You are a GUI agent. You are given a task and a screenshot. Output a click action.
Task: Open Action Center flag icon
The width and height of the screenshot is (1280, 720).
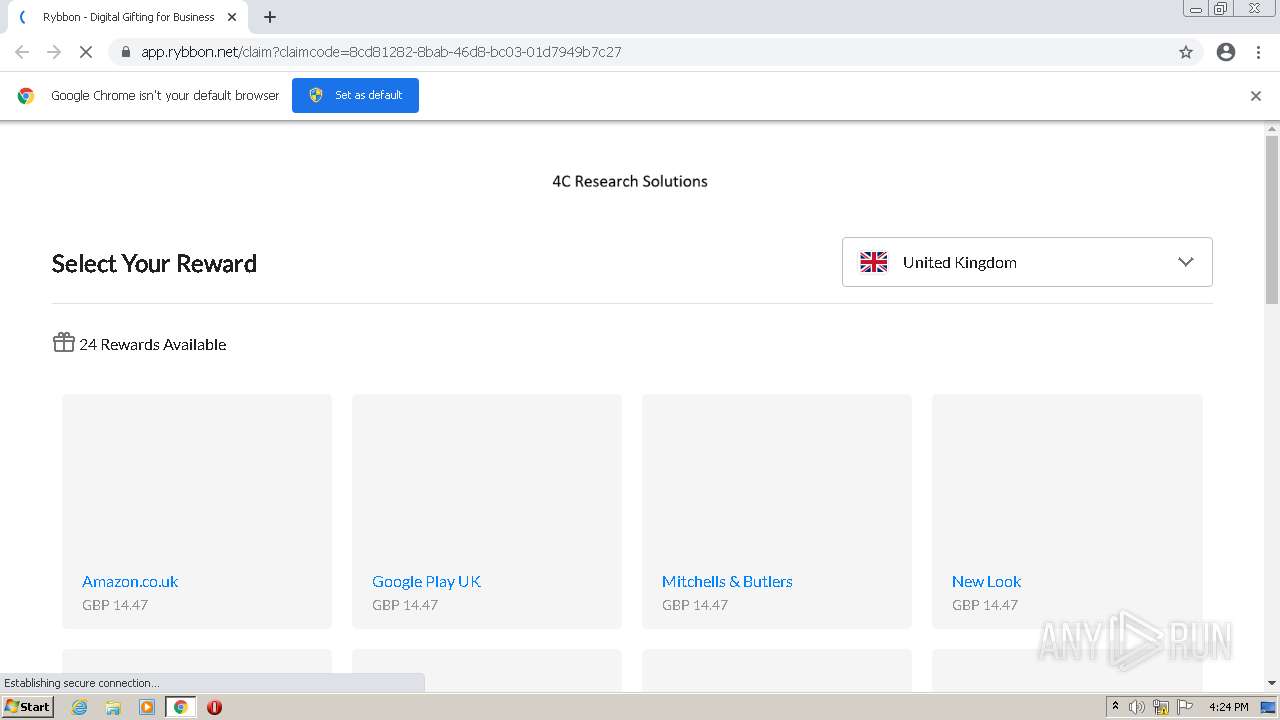(1185, 707)
